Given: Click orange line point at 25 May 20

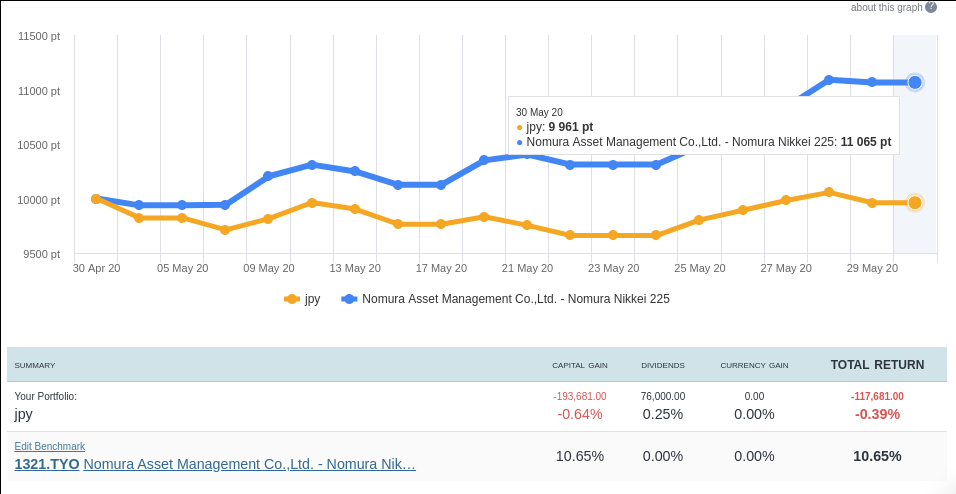Looking at the screenshot, I should point(699,220).
